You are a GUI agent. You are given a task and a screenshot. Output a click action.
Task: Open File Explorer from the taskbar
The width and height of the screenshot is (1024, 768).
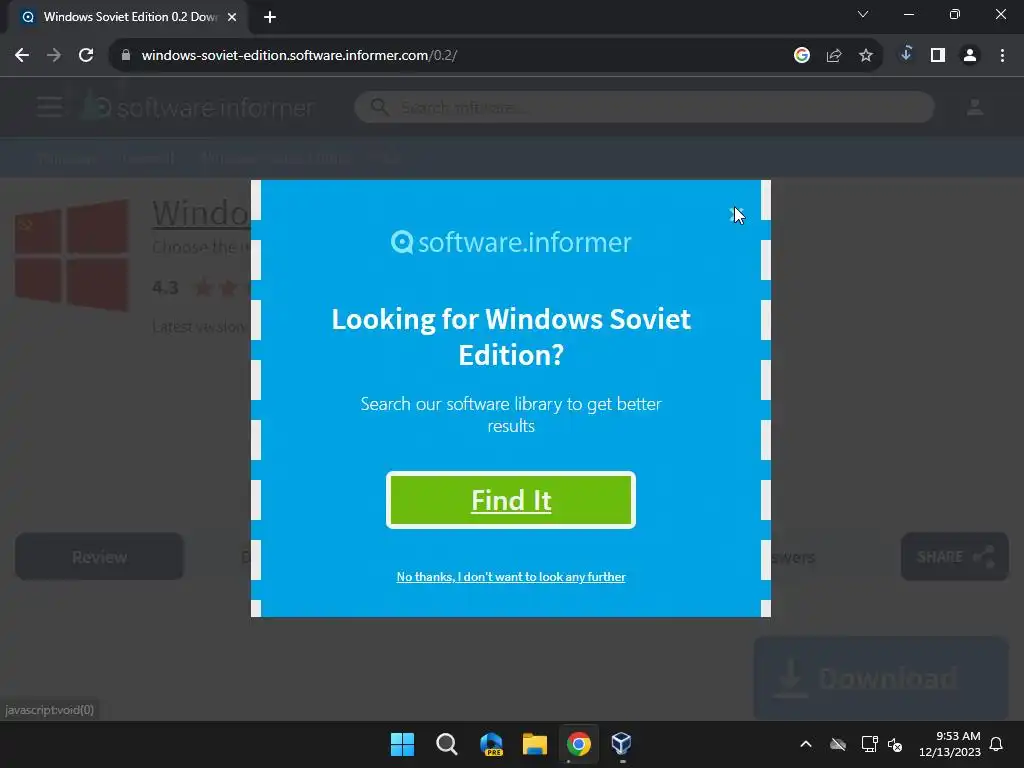click(535, 744)
